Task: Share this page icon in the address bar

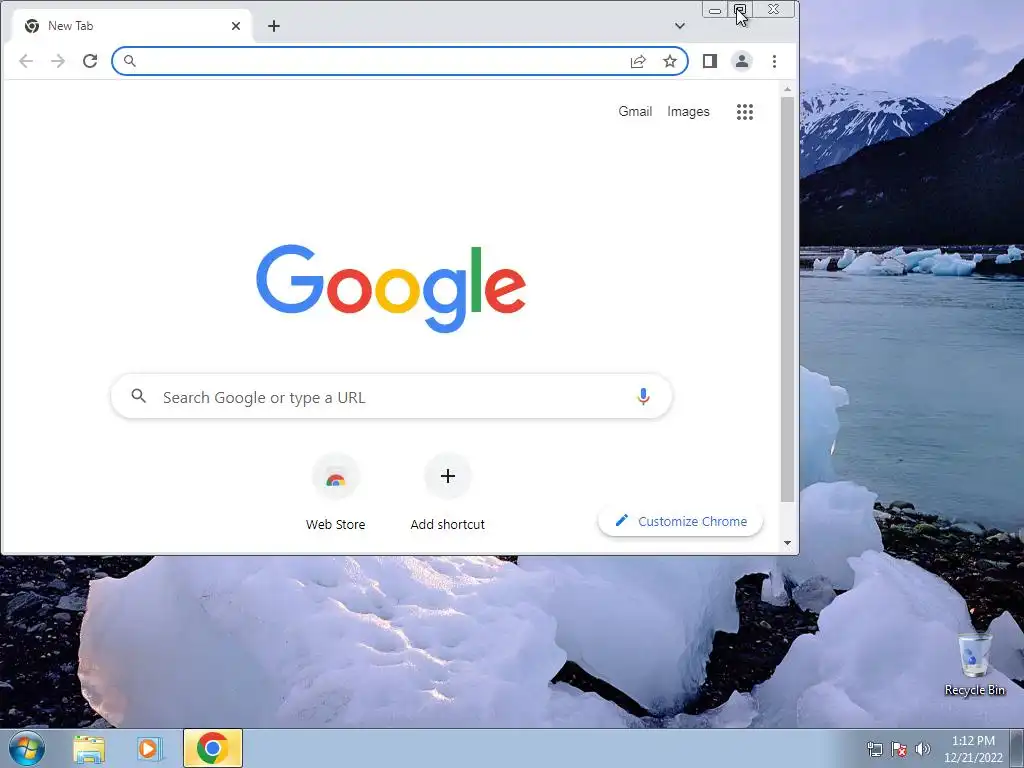Action: [x=638, y=61]
